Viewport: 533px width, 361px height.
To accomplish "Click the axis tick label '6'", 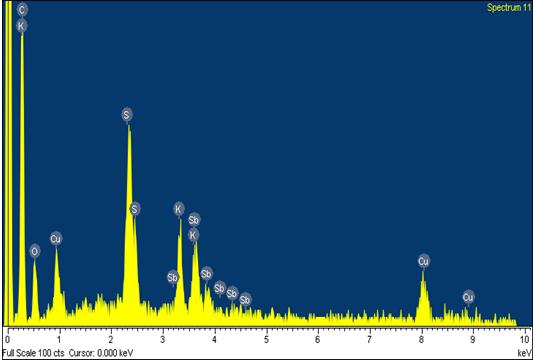I will tap(318, 339).
